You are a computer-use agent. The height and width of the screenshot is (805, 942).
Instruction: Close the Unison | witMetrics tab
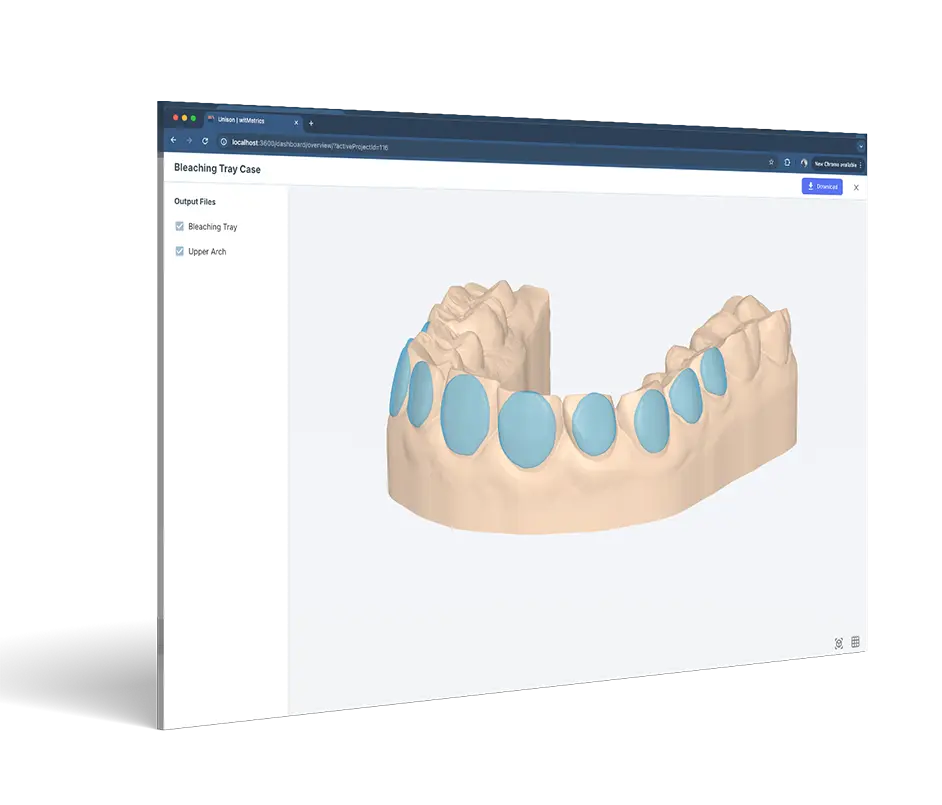pyautogui.click(x=296, y=123)
